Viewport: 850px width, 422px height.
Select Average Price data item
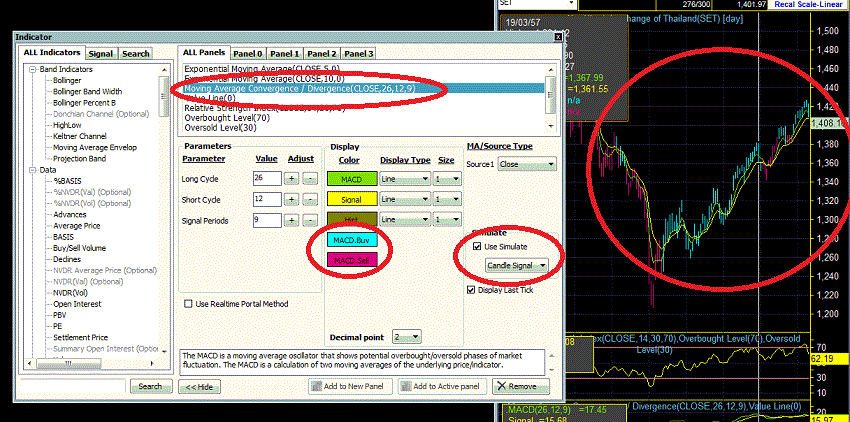click(76, 226)
